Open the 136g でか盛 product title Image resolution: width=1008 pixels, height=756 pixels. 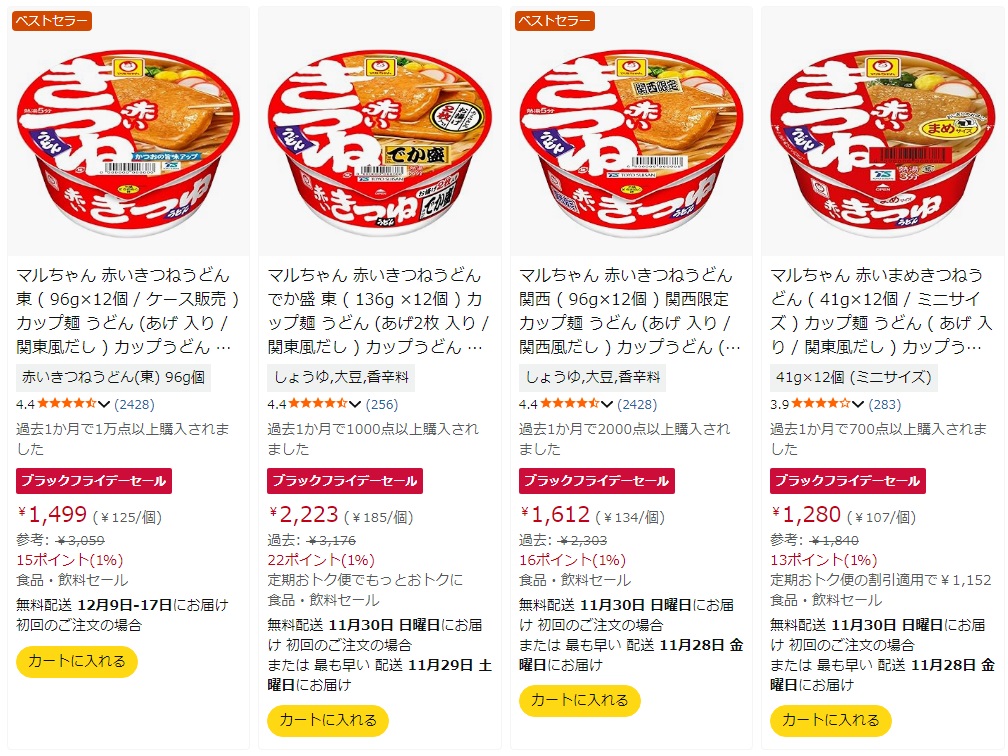(375, 311)
